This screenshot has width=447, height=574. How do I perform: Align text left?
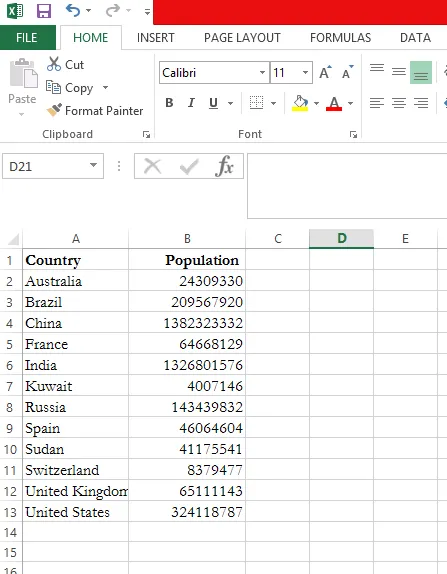point(377,103)
